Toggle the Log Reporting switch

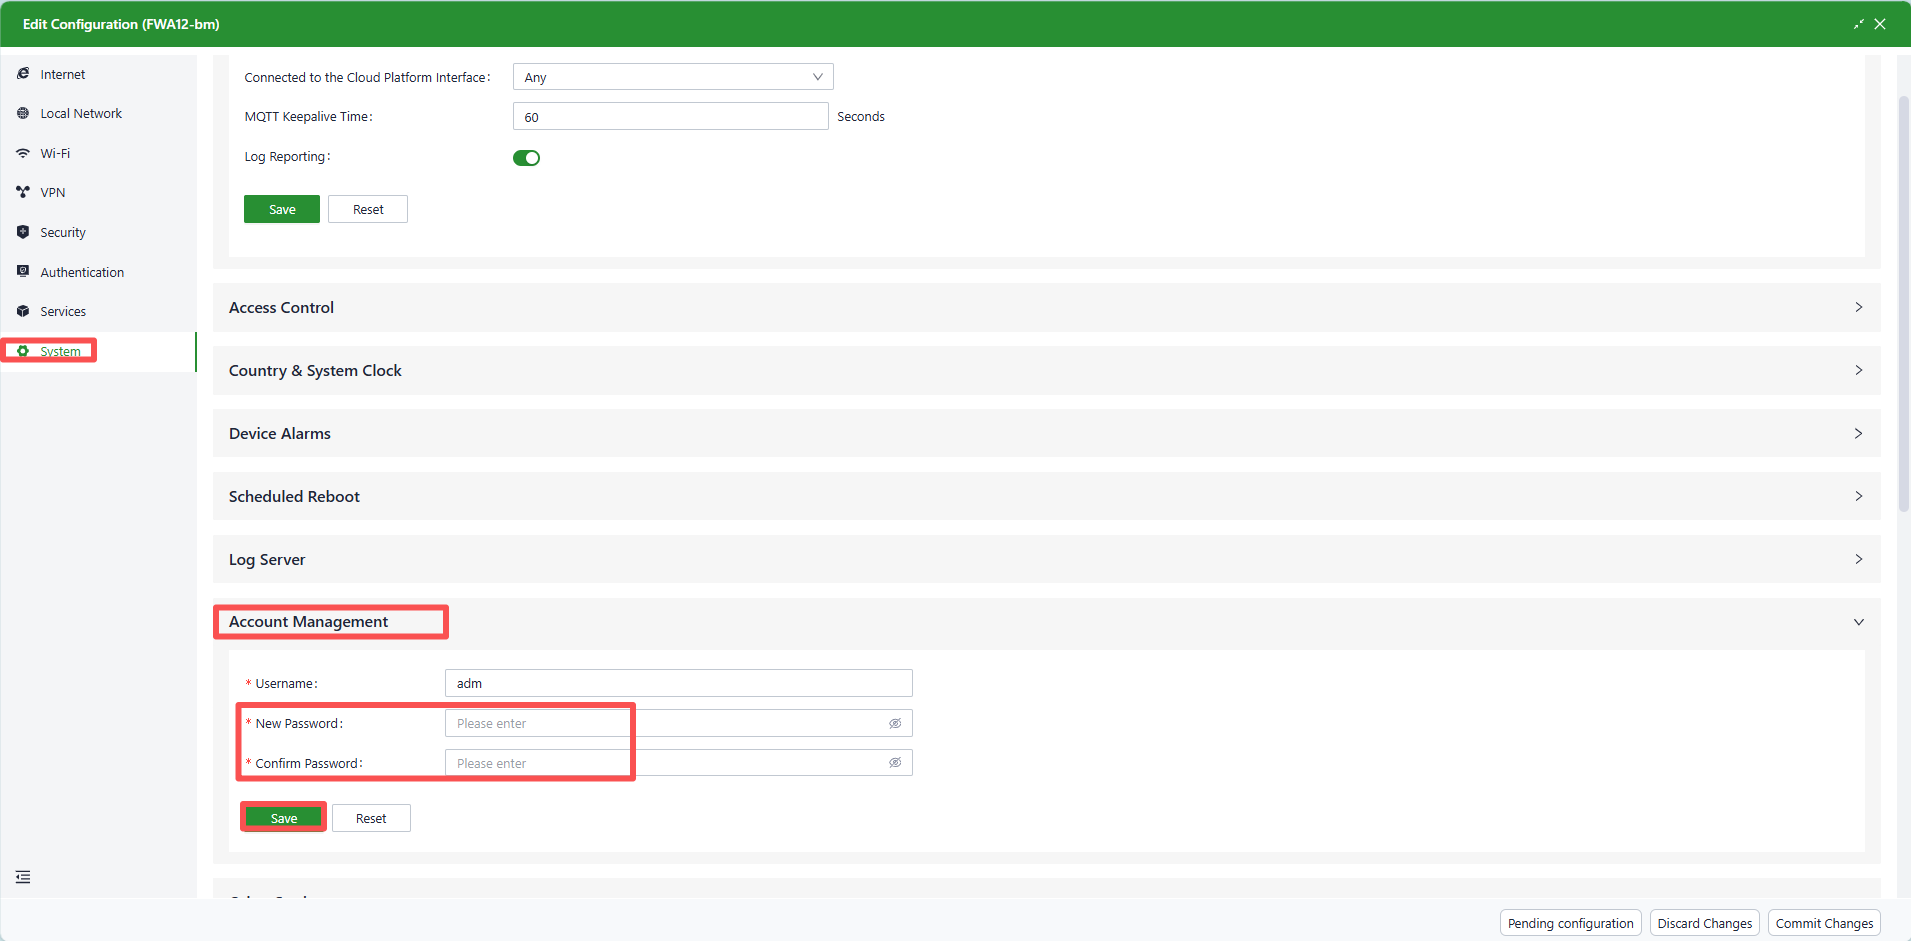click(527, 158)
